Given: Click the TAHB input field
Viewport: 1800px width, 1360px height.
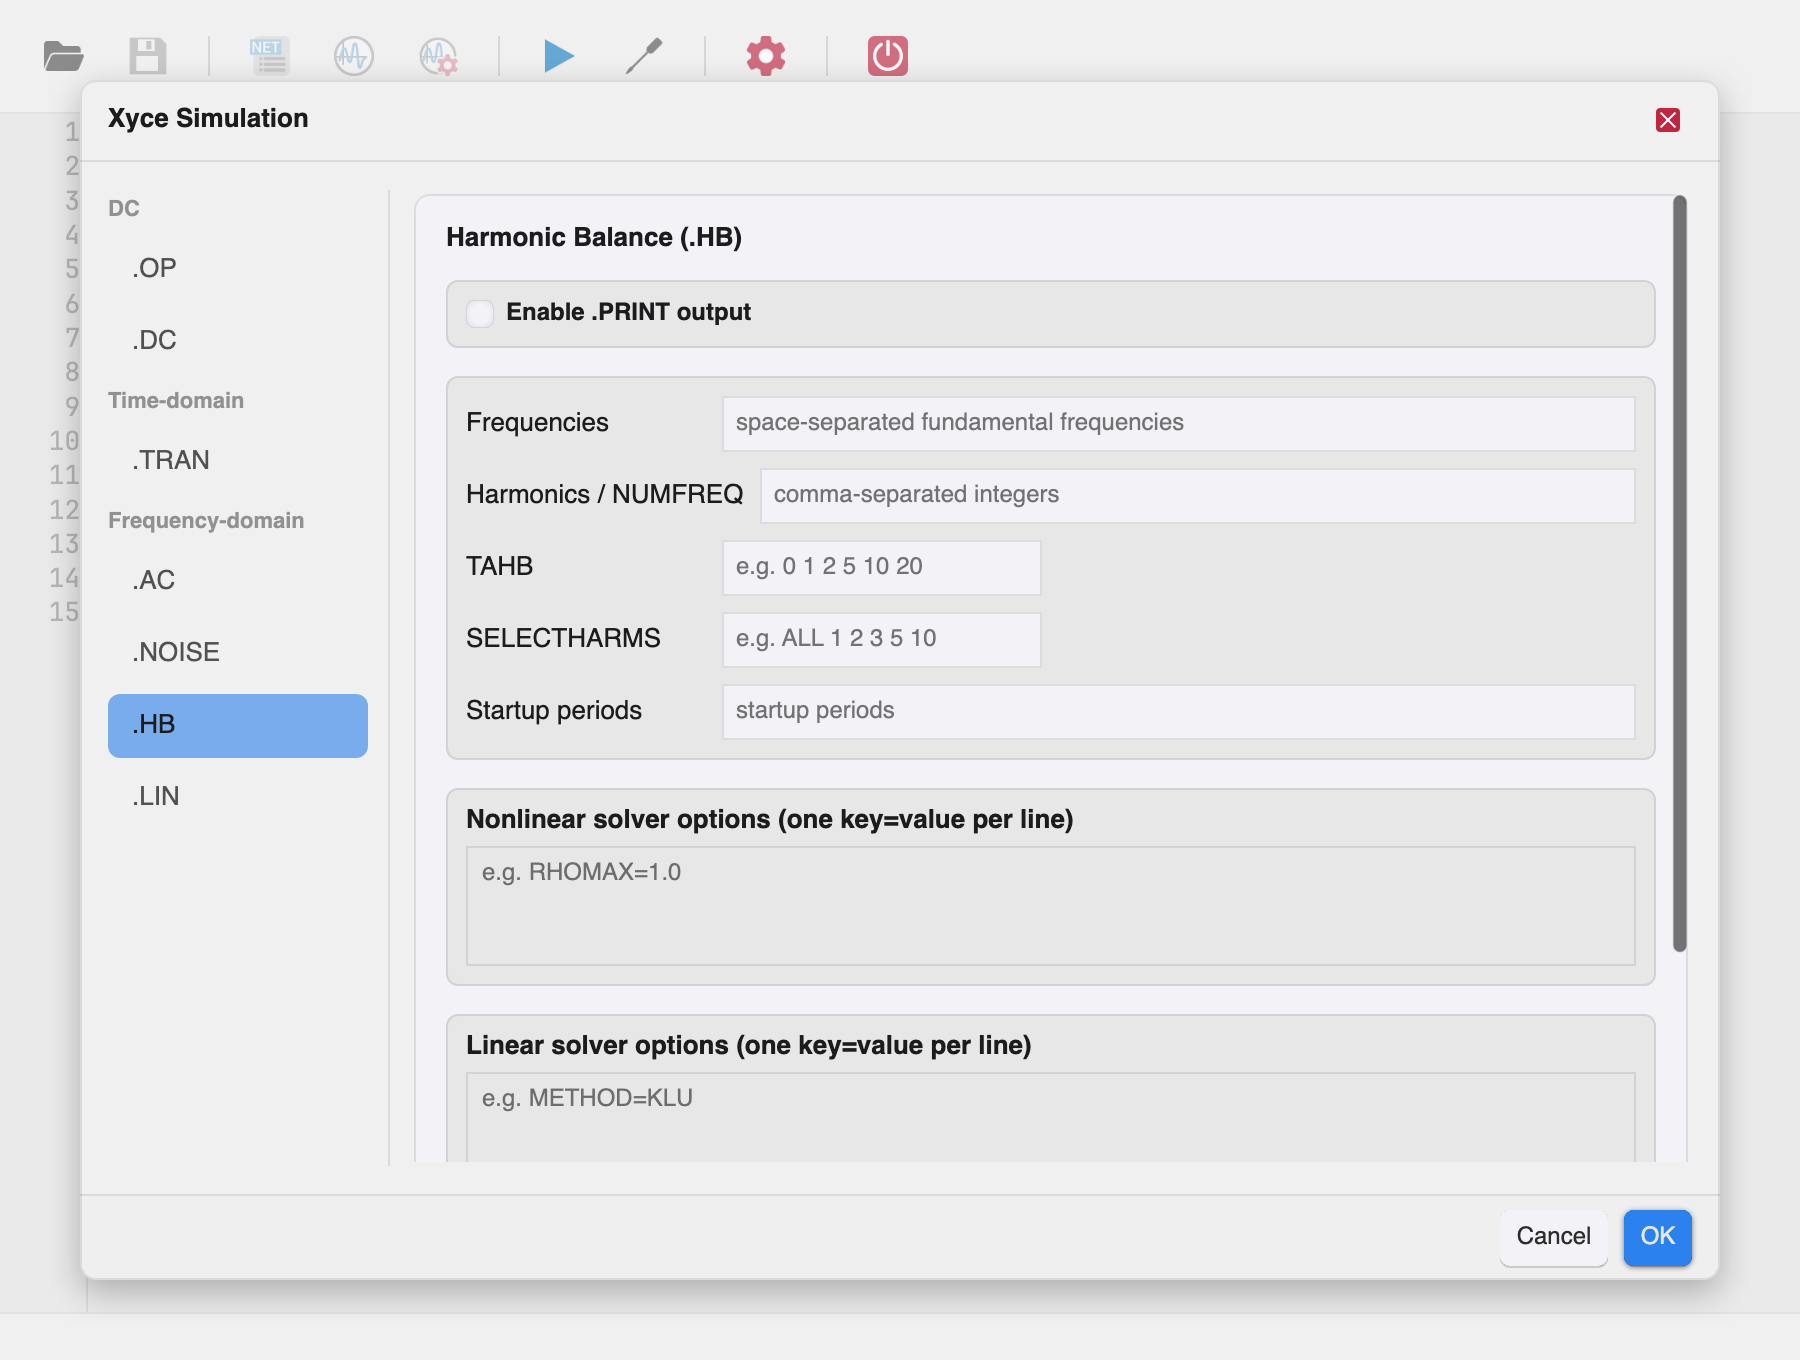Looking at the screenshot, I should (881, 567).
